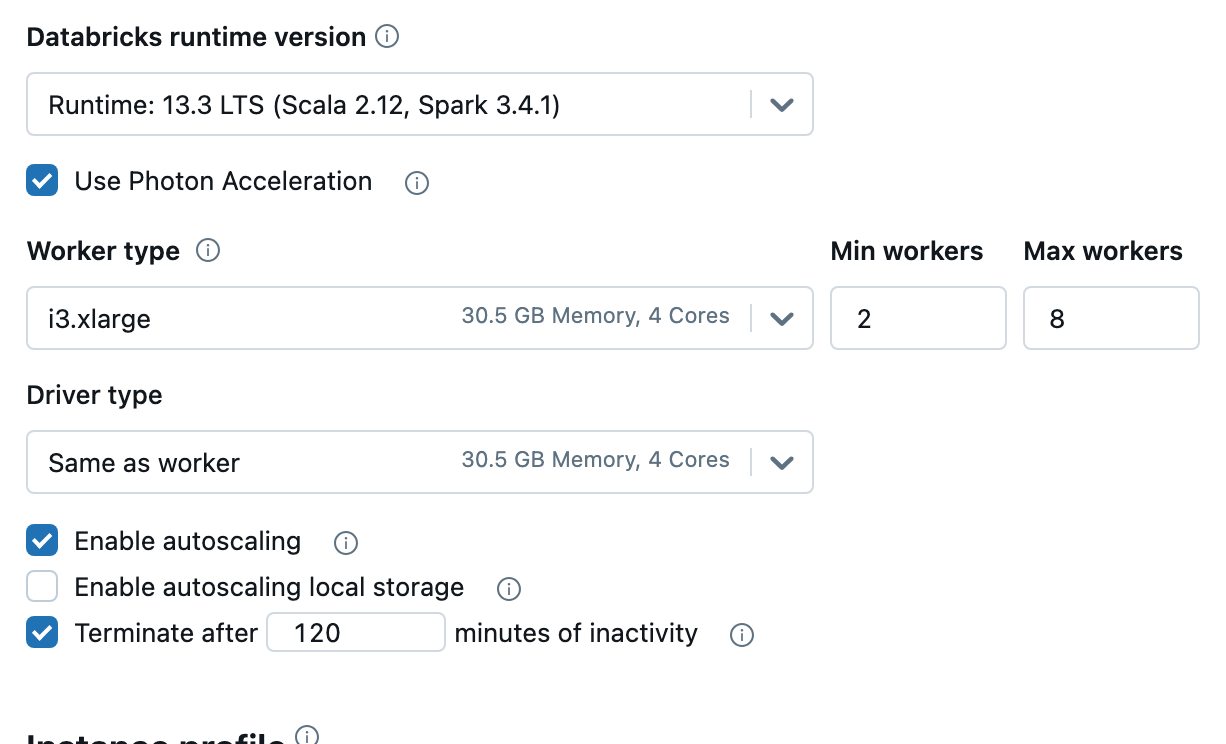The width and height of the screenshot is (1226, 744).
Task: Focus the Max workers input field
Action: click(1111, 319)
